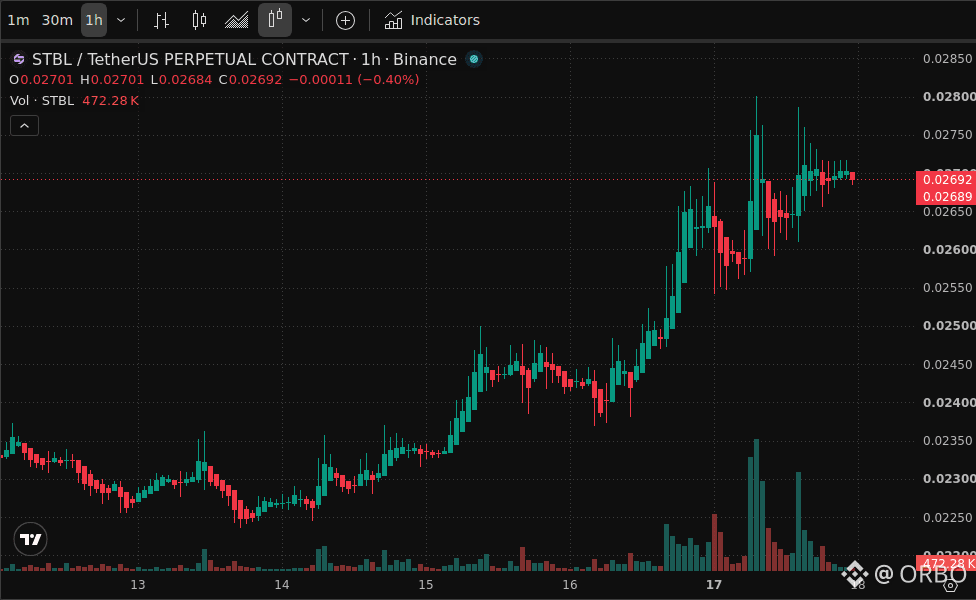This screenshot has width=976, height=600.
Task: Click the Vol · STBL indicator label
Action: pyautogui.click(x=42, y=100)
